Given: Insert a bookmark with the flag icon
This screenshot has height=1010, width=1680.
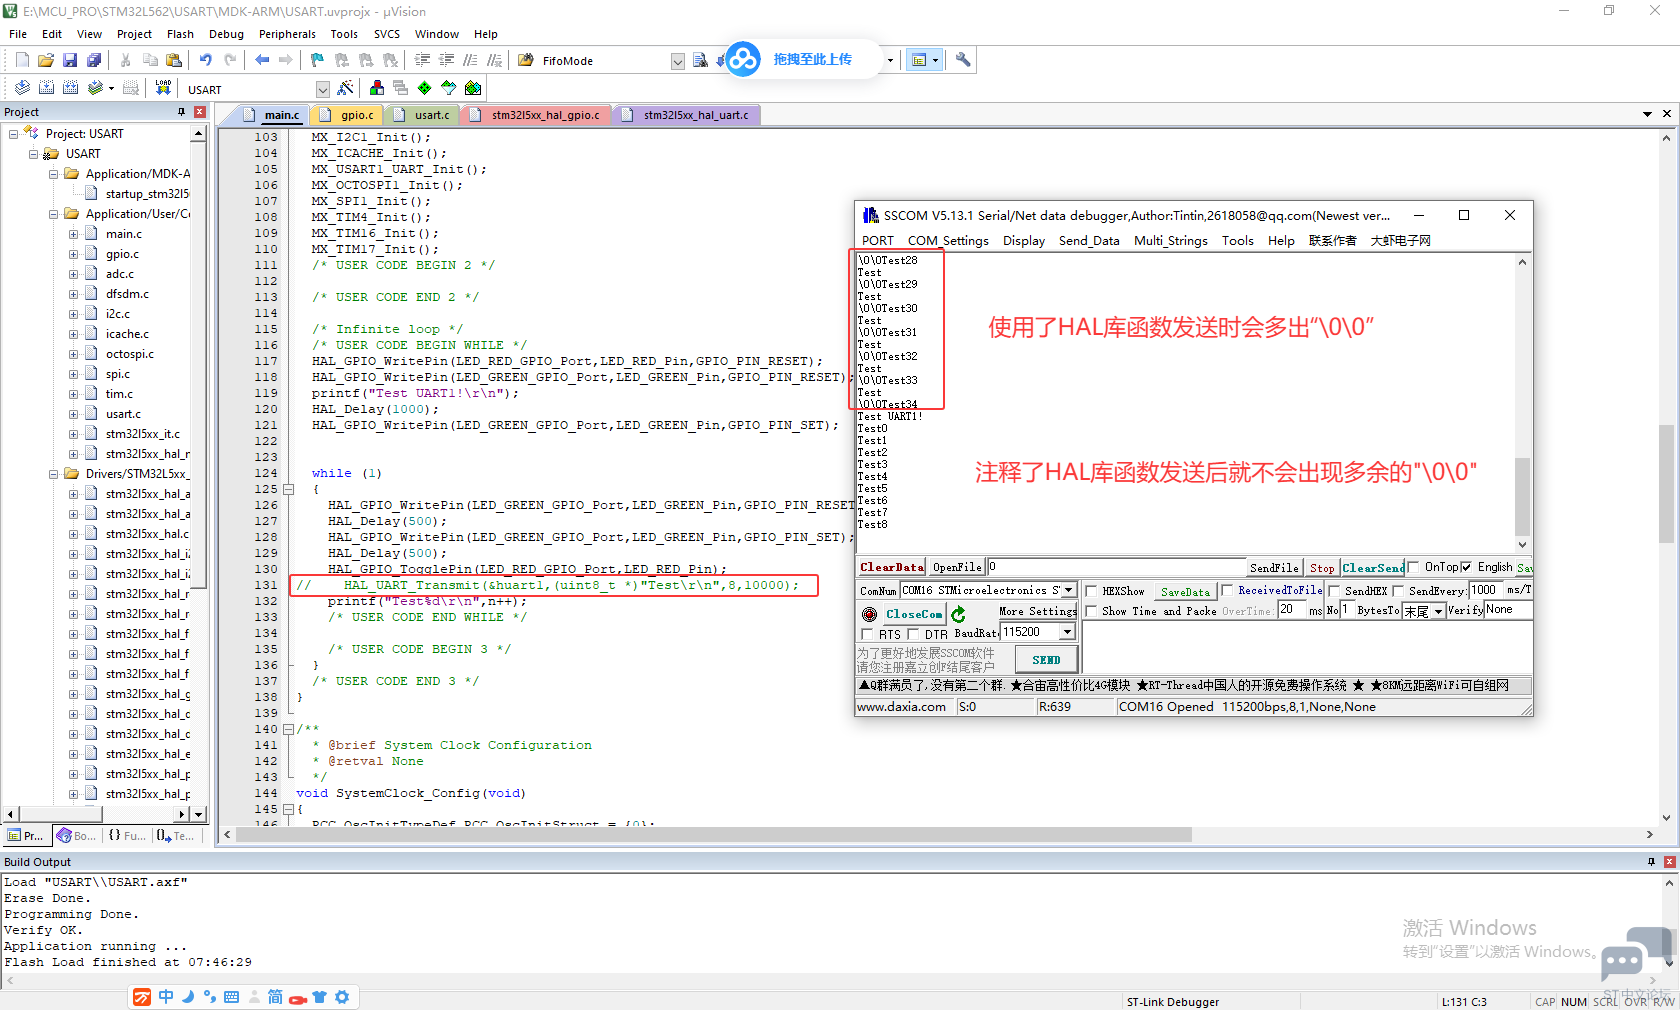Looking at the screenshot, I should (317, 60).
